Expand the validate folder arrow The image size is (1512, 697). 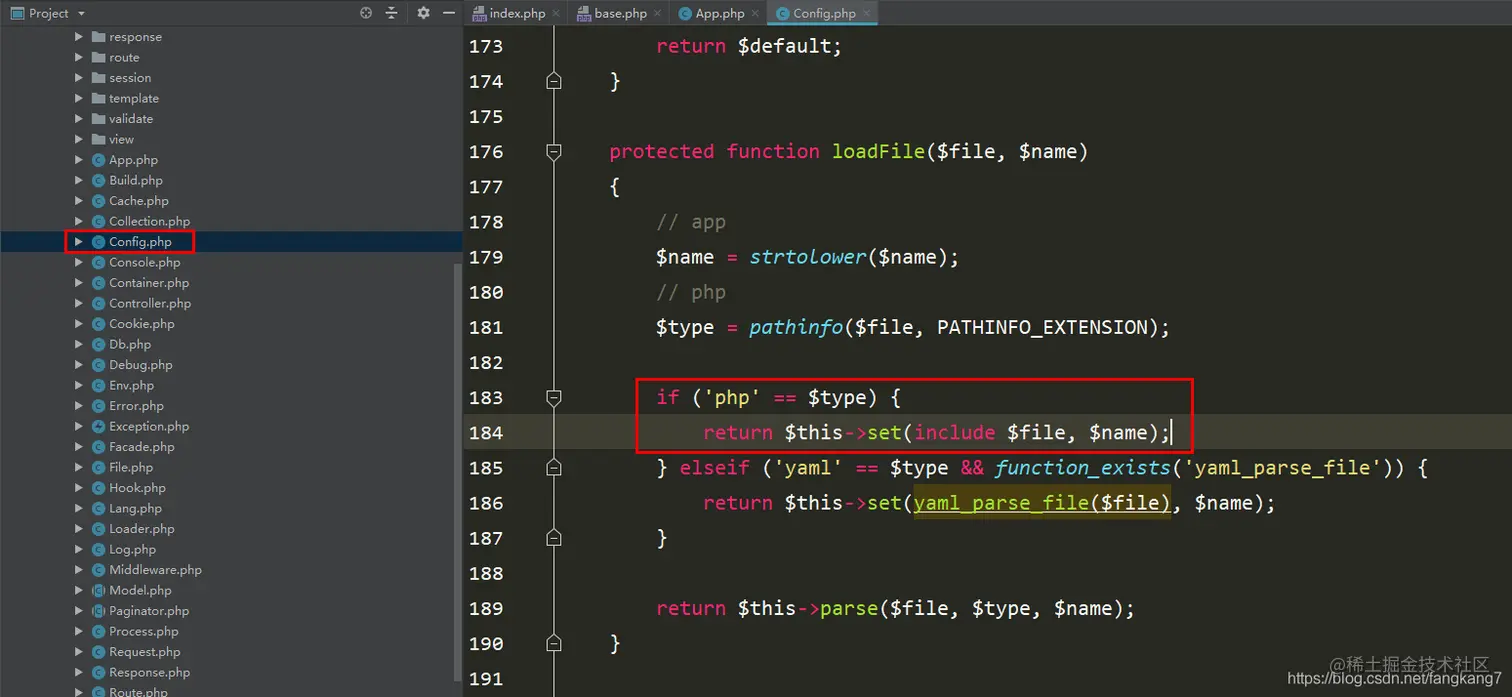tap(79, 119)
